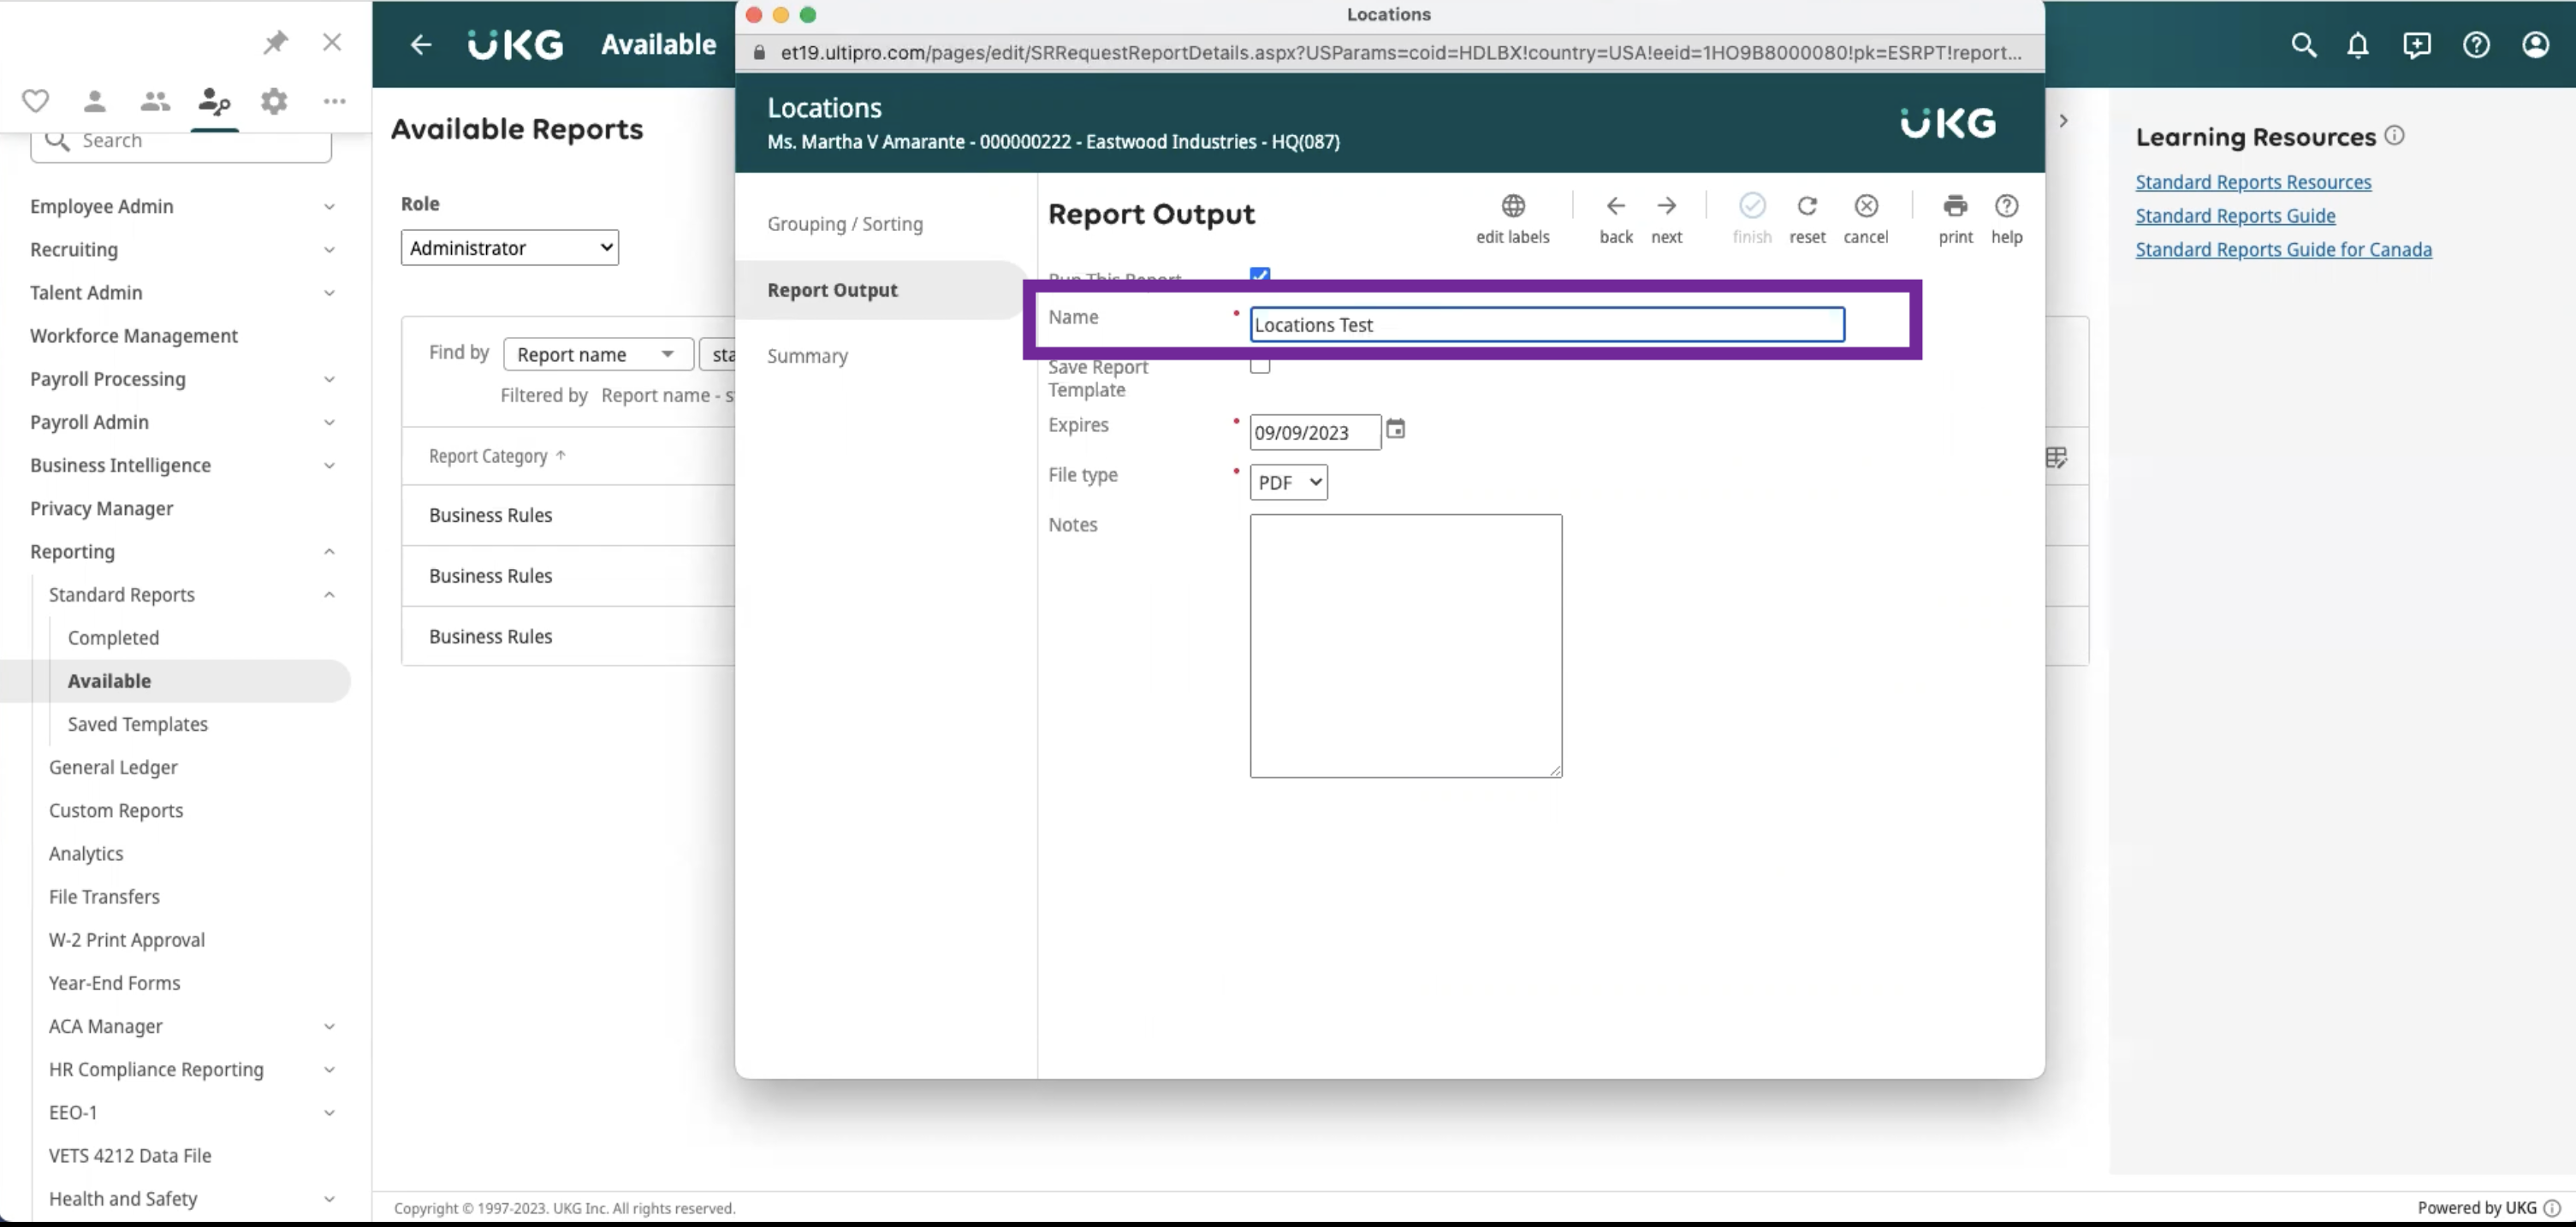Switch to the Grouping / Sorting step
Screen dimensions: 2576x1227
point(845,224)
